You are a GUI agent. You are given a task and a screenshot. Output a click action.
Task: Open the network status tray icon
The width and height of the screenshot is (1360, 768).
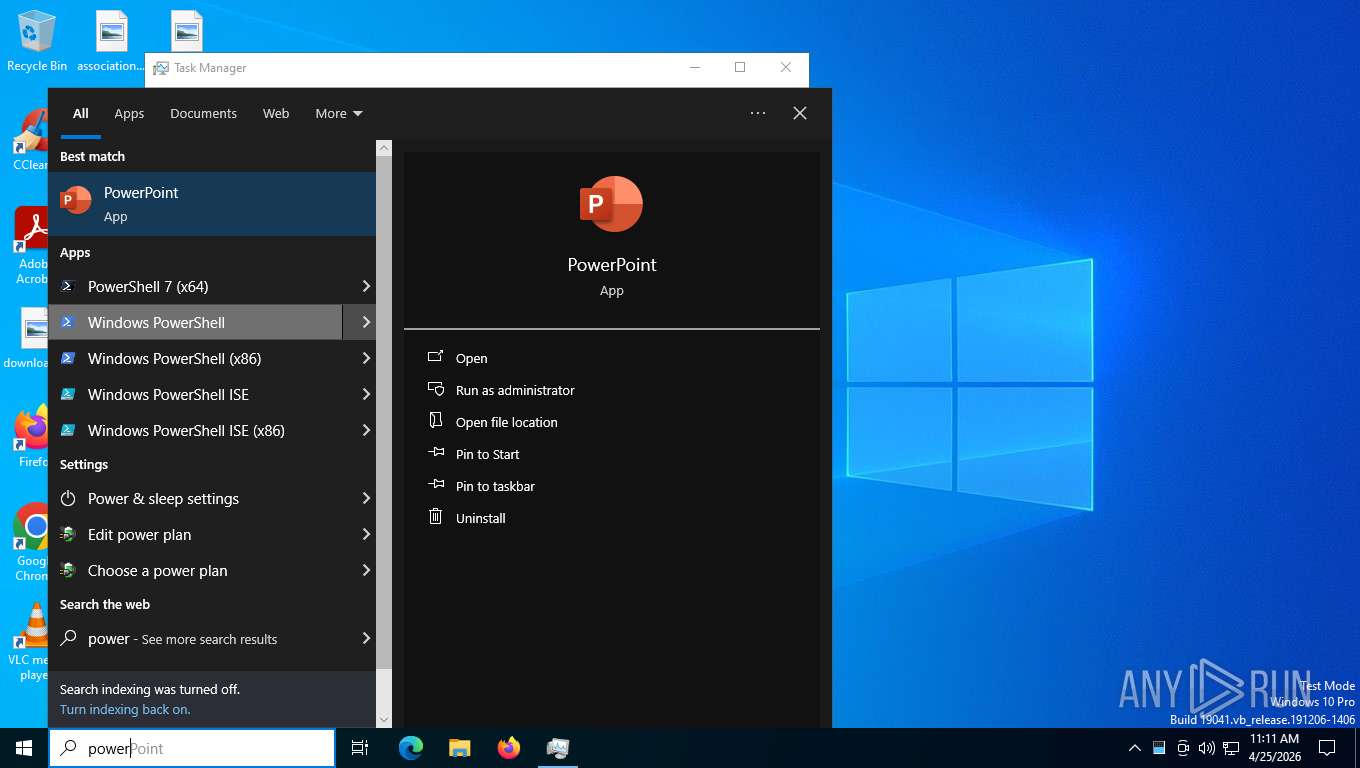coord(1231,748)
